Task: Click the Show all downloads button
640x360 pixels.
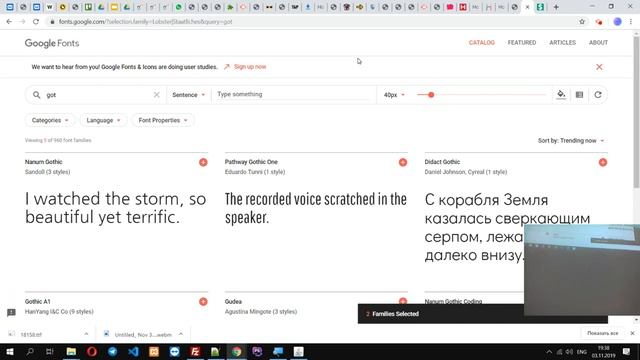Action: coord(602,333)
